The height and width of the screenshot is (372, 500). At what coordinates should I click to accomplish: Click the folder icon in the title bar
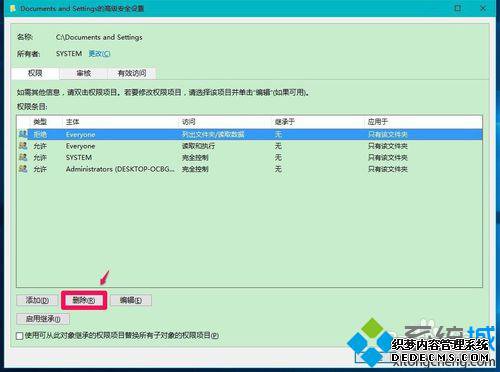[x=13, y=8]
